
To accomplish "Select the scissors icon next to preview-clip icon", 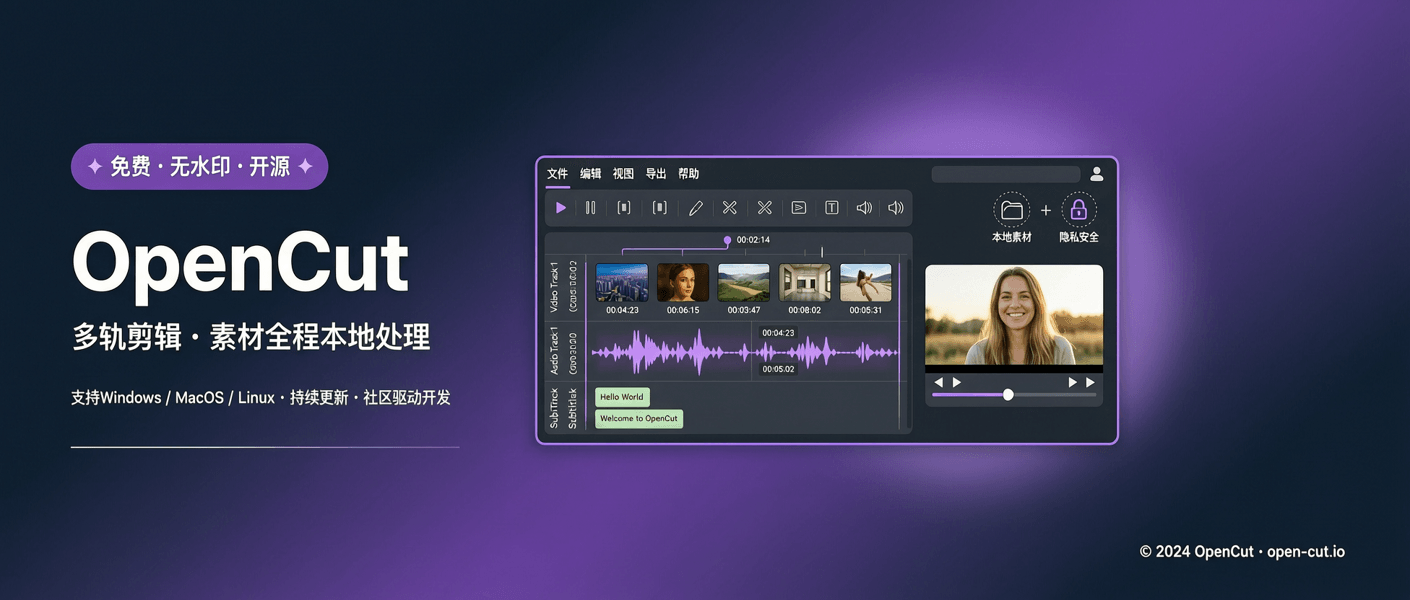I will coord(765,208).
